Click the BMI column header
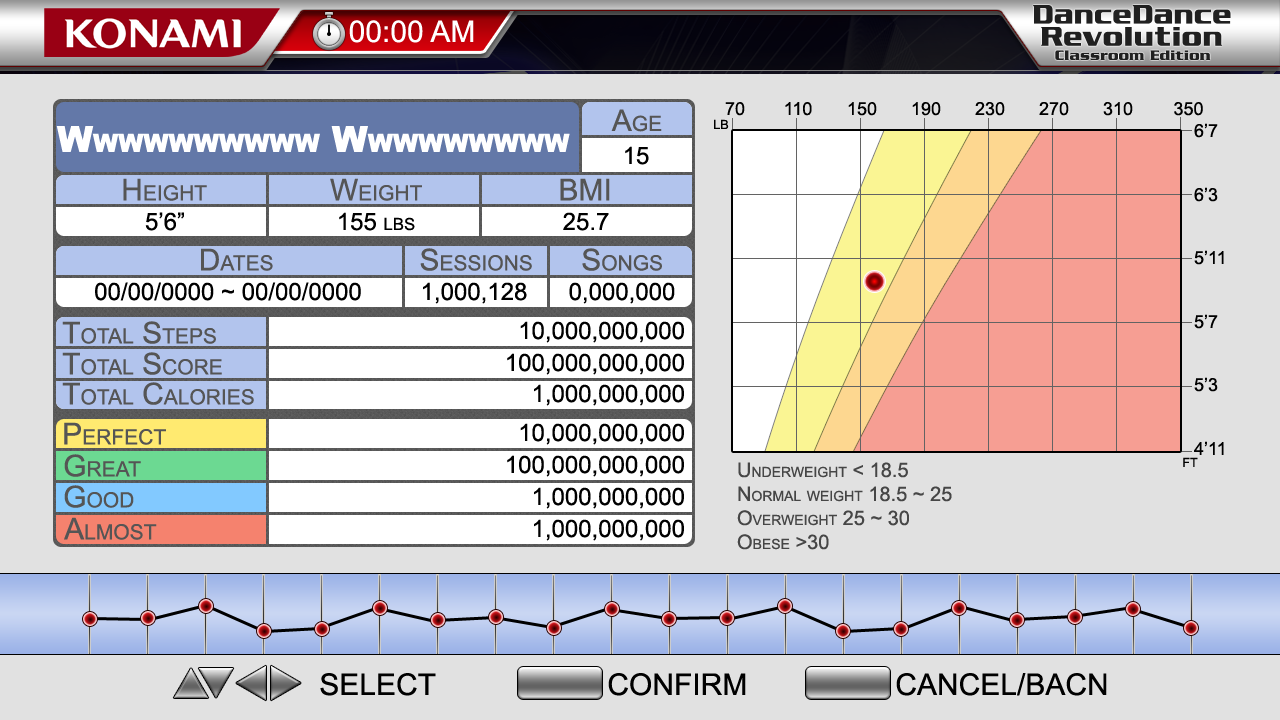1280x720 pixels. click(586, 190)
